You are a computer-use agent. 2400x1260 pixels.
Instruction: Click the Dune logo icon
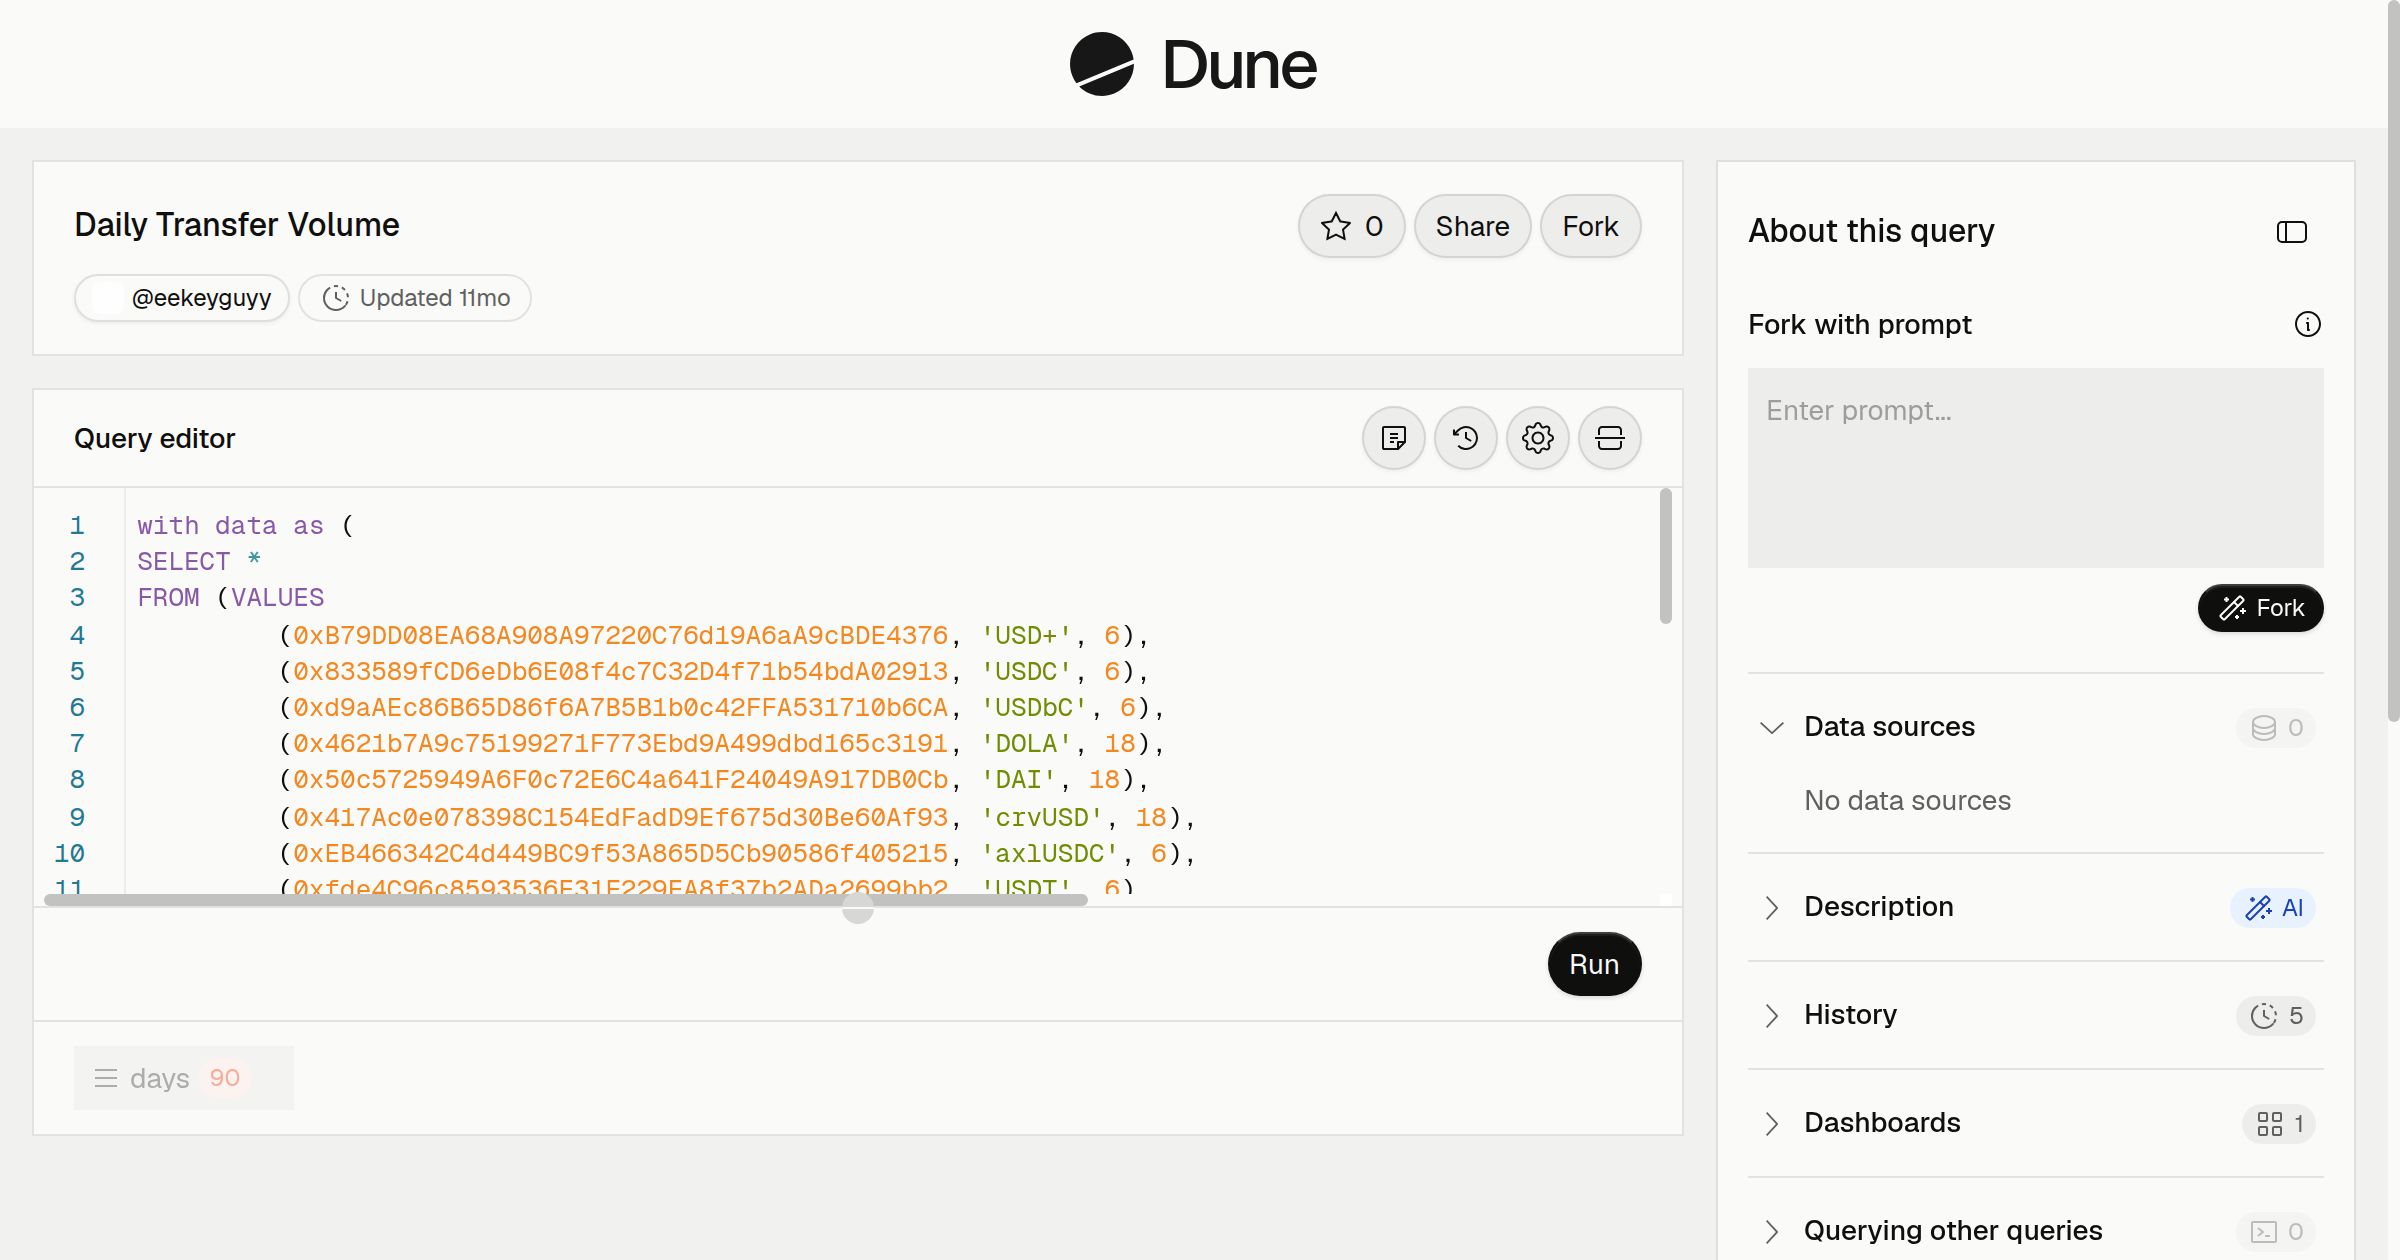click(1101, 64)
